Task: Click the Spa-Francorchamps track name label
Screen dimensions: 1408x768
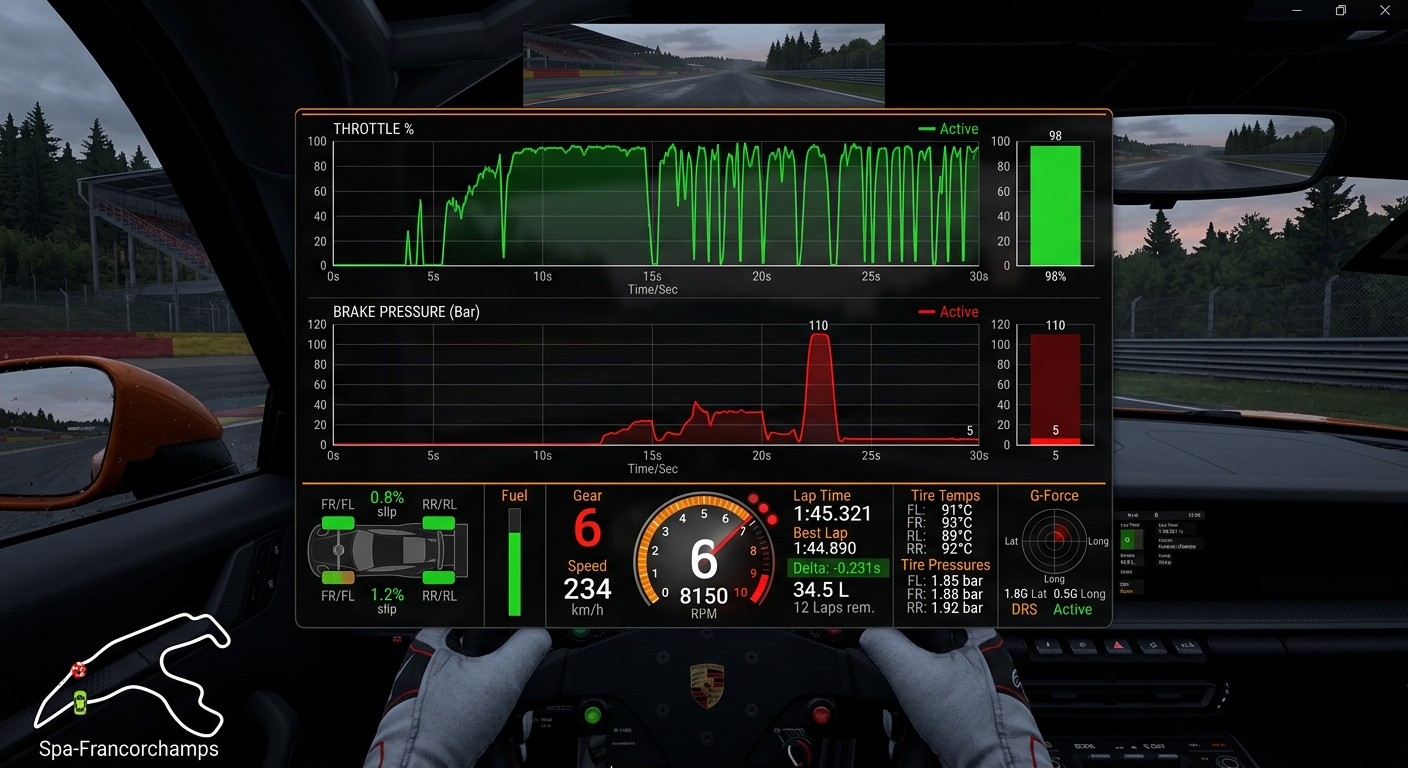Action: click(128, 749)
